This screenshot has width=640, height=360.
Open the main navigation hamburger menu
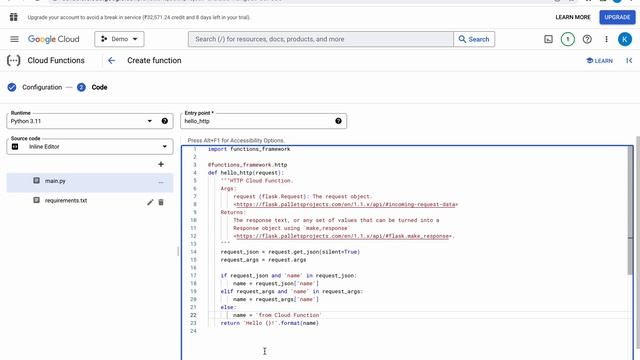[14, 39]
